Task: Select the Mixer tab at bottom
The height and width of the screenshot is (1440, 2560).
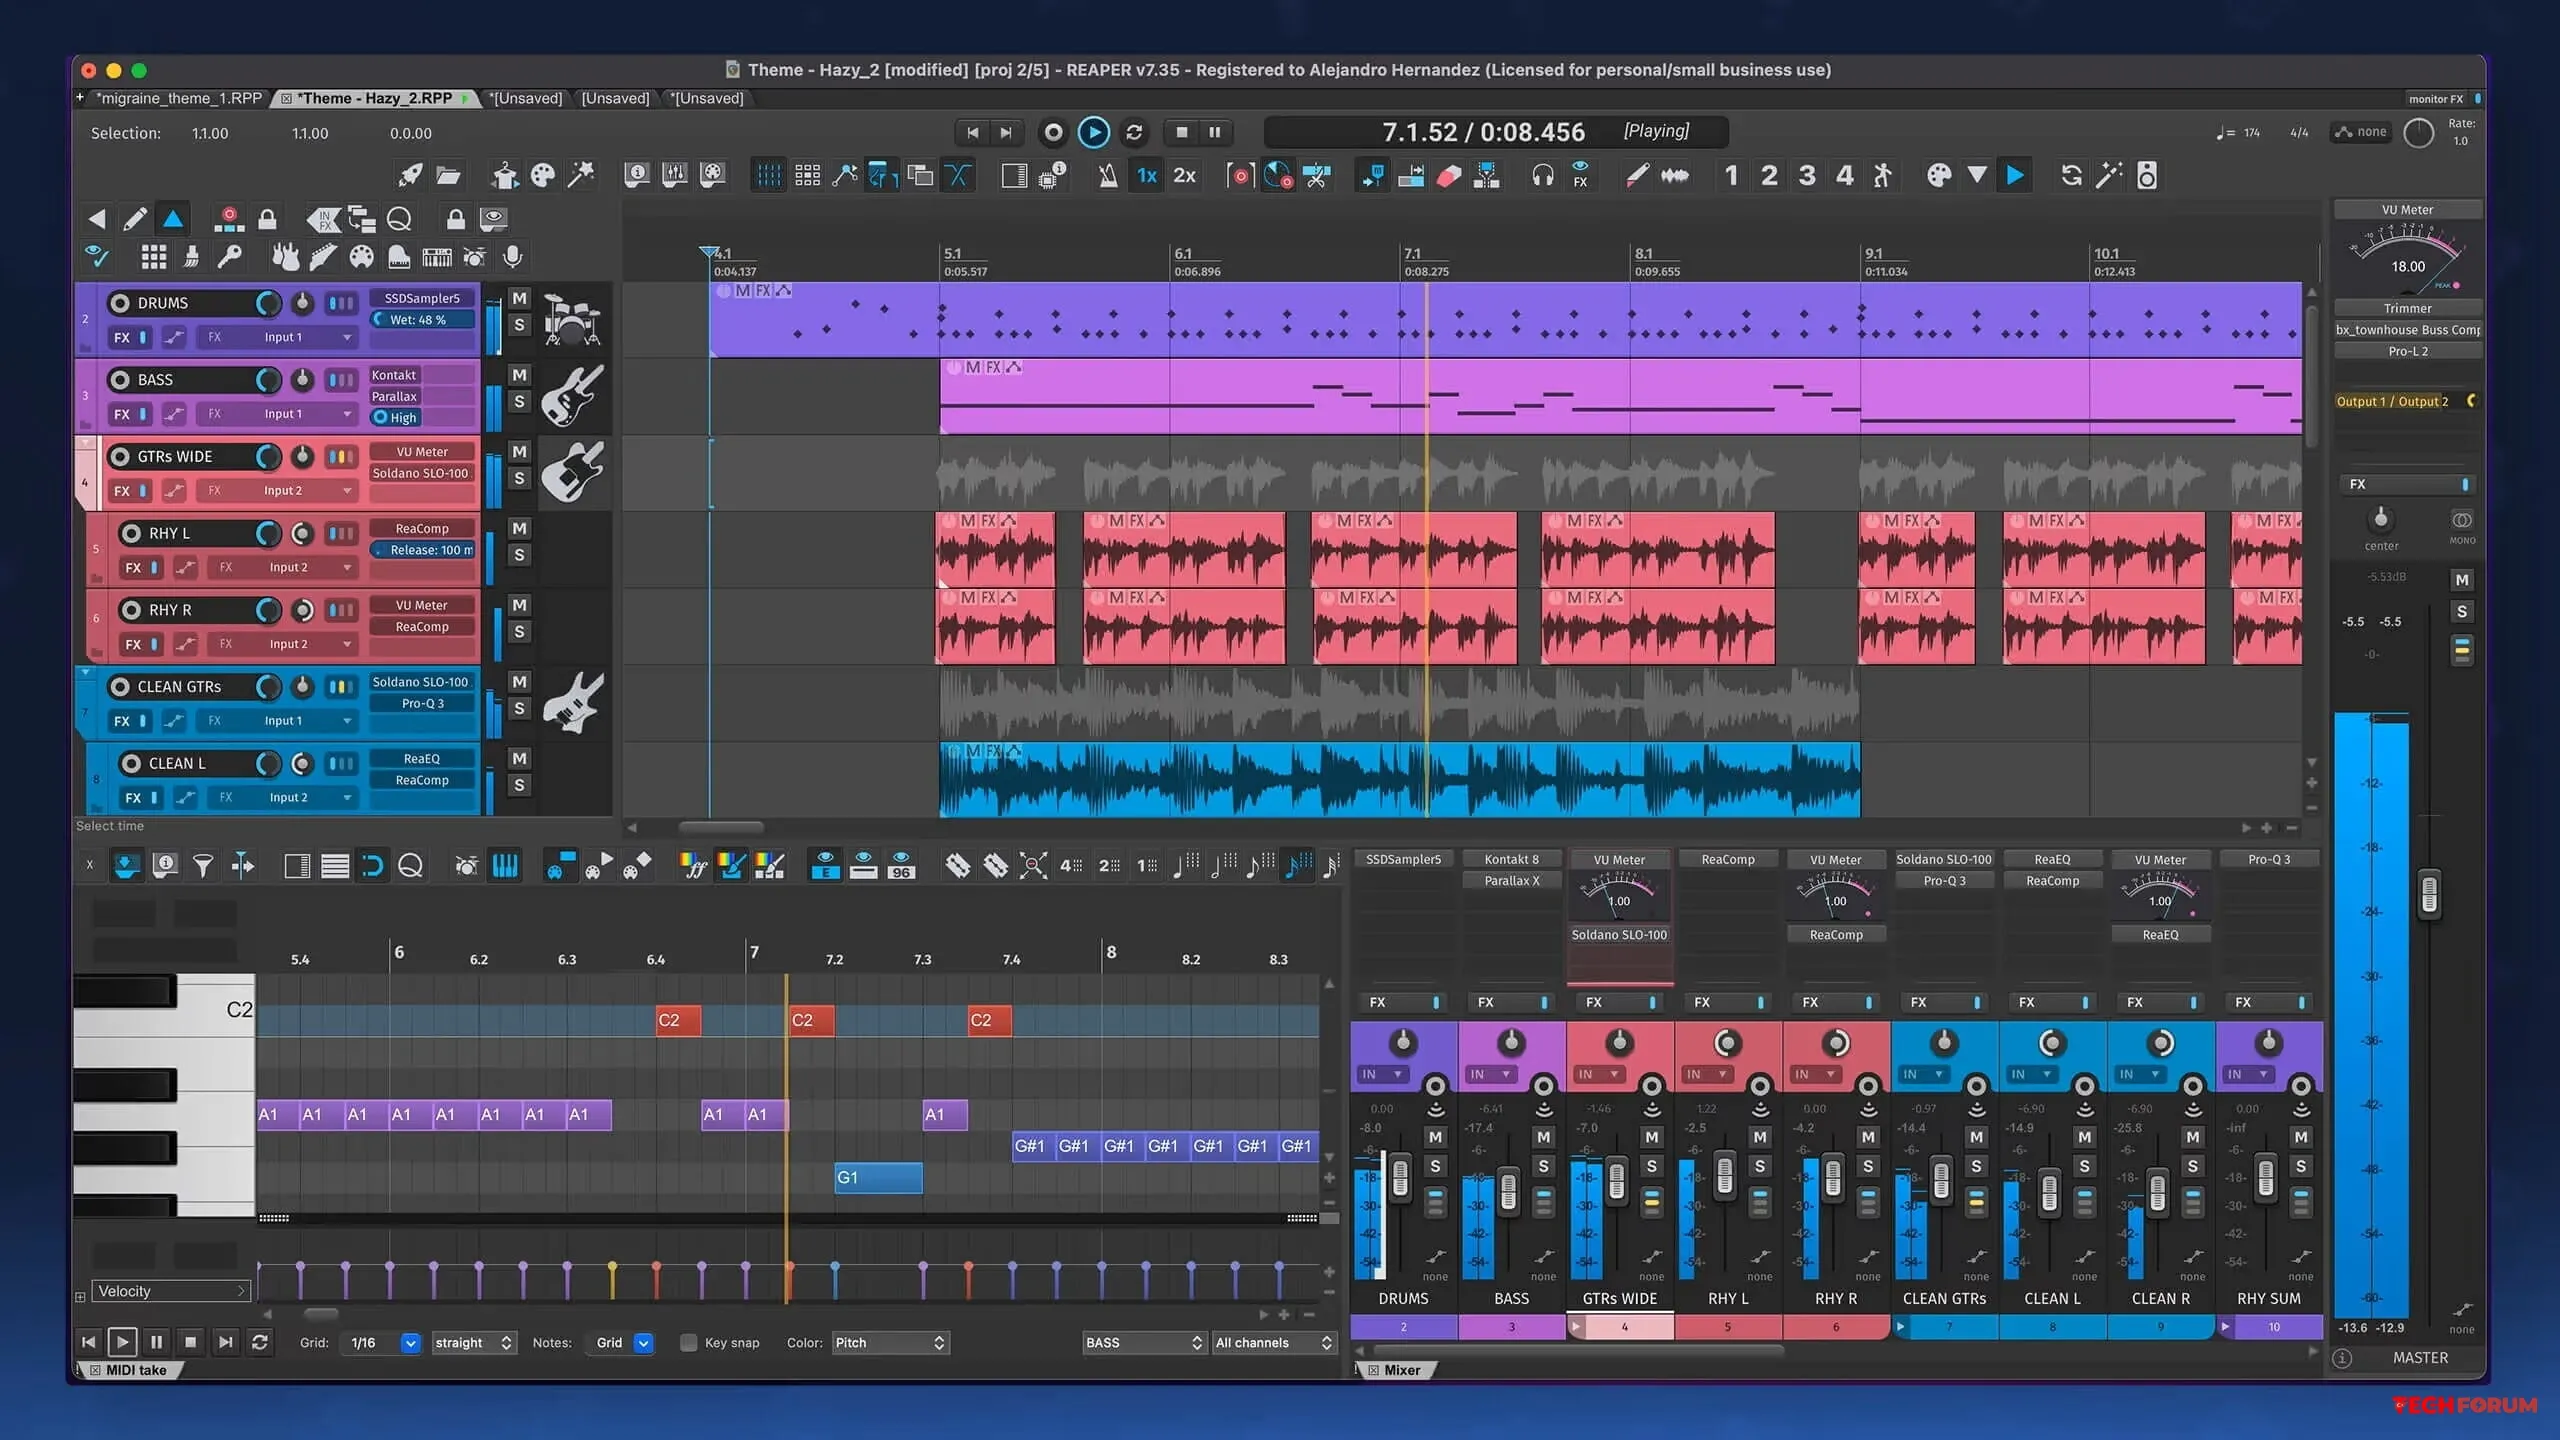Action: (x=1401, y=1370)
